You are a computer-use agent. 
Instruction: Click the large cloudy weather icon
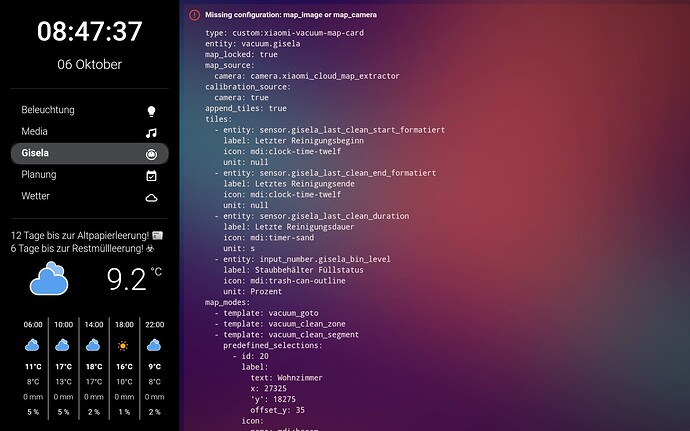point(49,278)
